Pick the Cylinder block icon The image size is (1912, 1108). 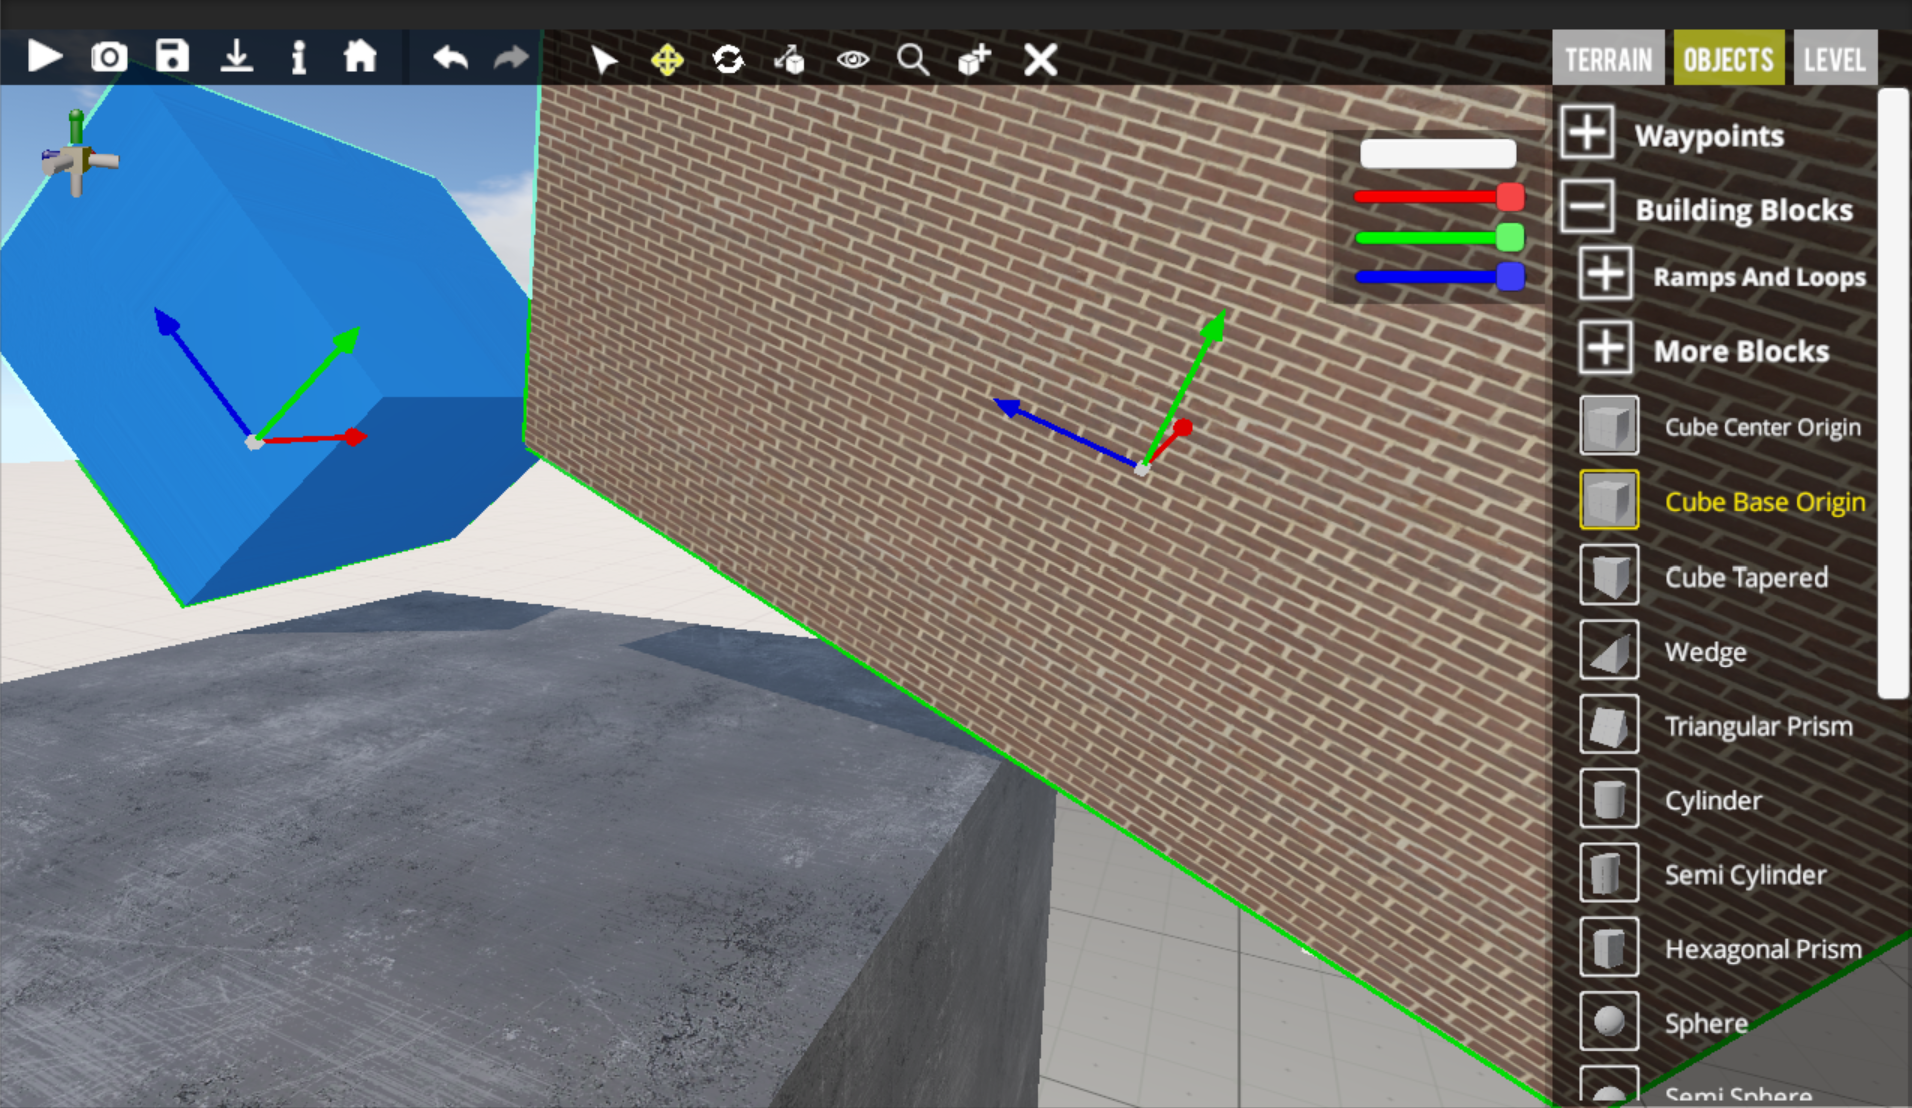[x=1609, y=799]
